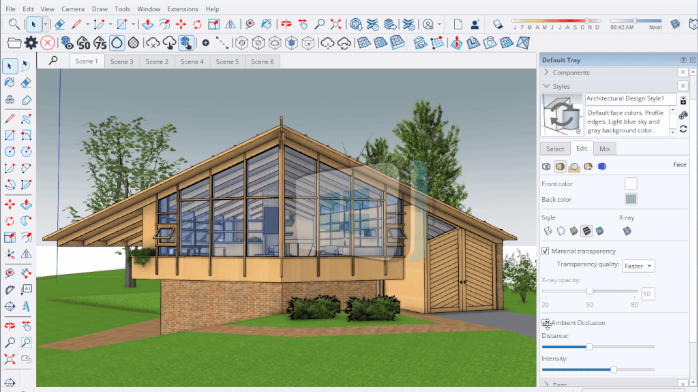
Task: Adjust the Ambient Occlusion Intensity slider
Action: point(613,369)
